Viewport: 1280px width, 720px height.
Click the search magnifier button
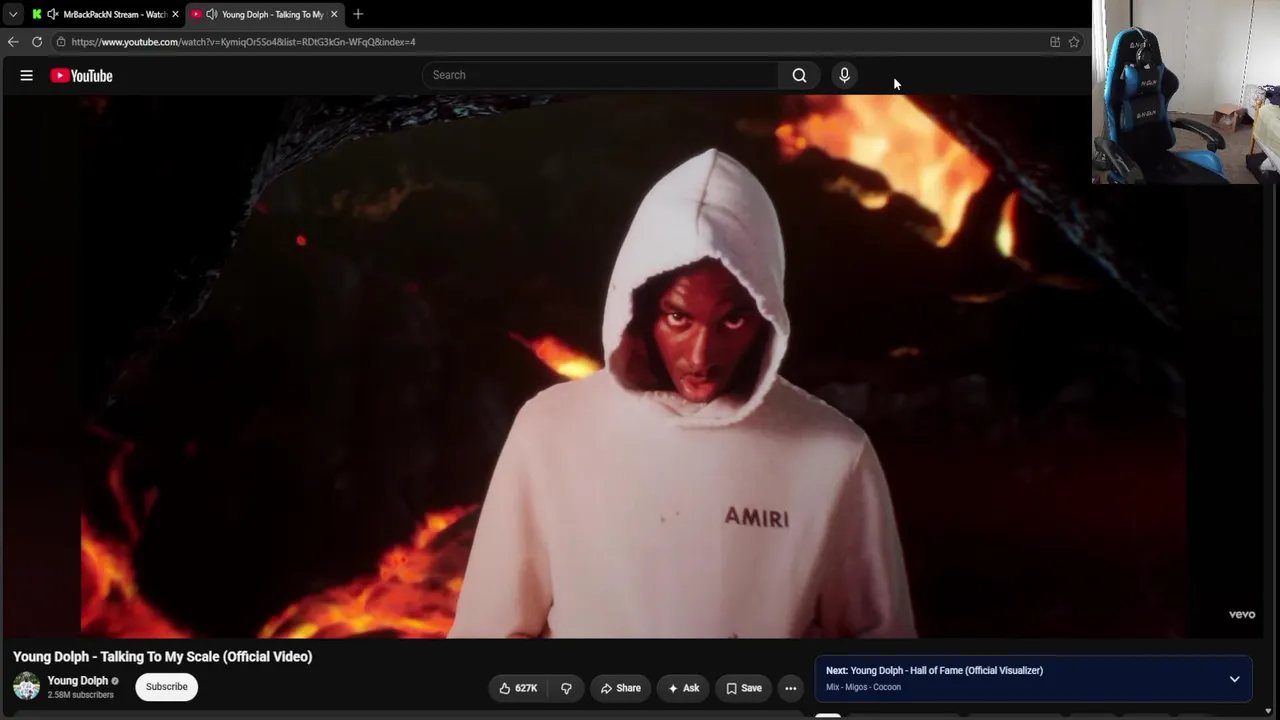click(799, 75)
